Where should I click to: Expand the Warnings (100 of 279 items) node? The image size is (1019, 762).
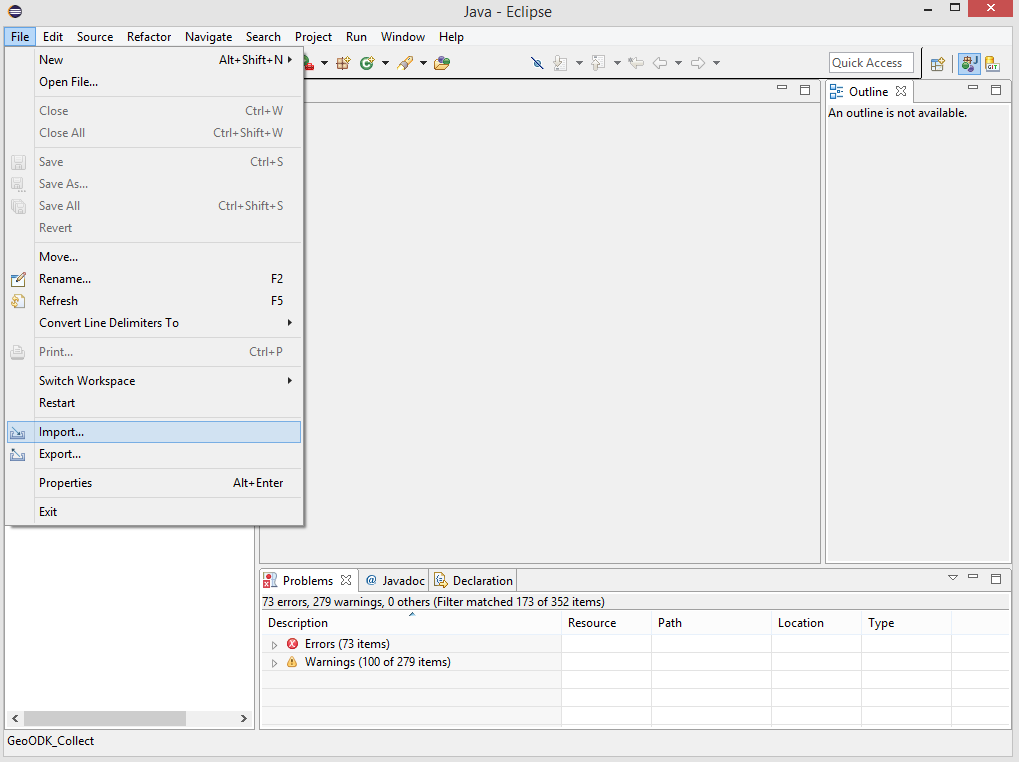(x=274, y=663)
